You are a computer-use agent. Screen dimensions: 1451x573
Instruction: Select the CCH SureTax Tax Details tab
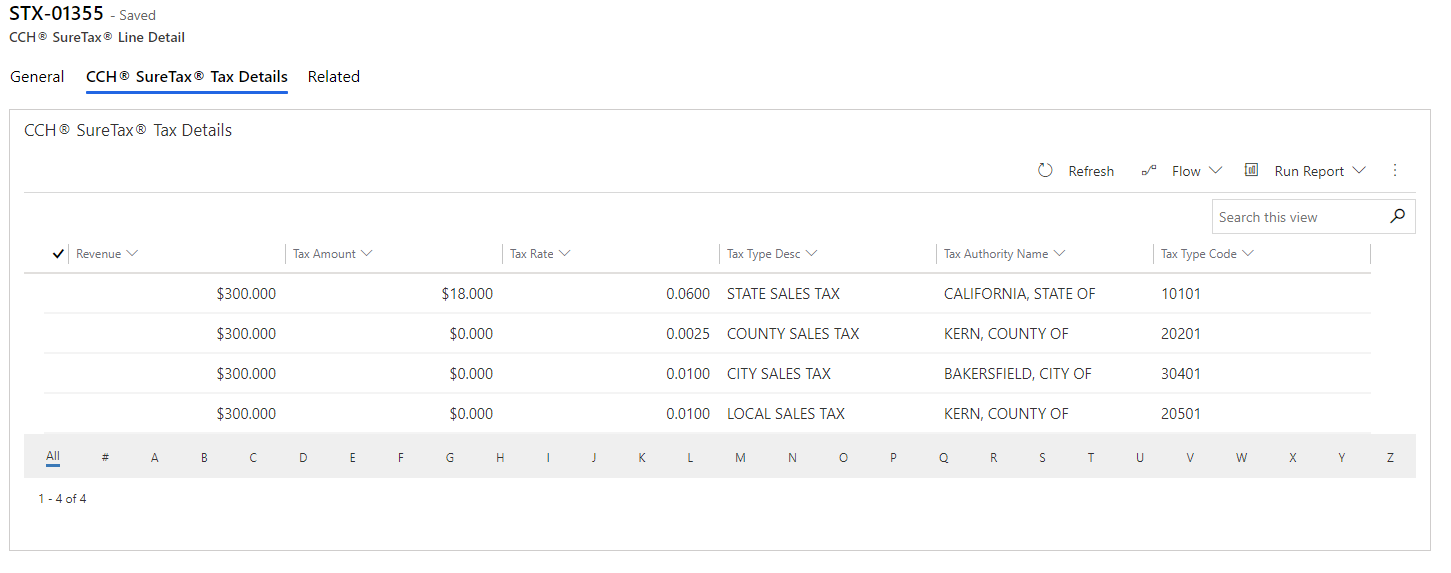click(187, 77)
